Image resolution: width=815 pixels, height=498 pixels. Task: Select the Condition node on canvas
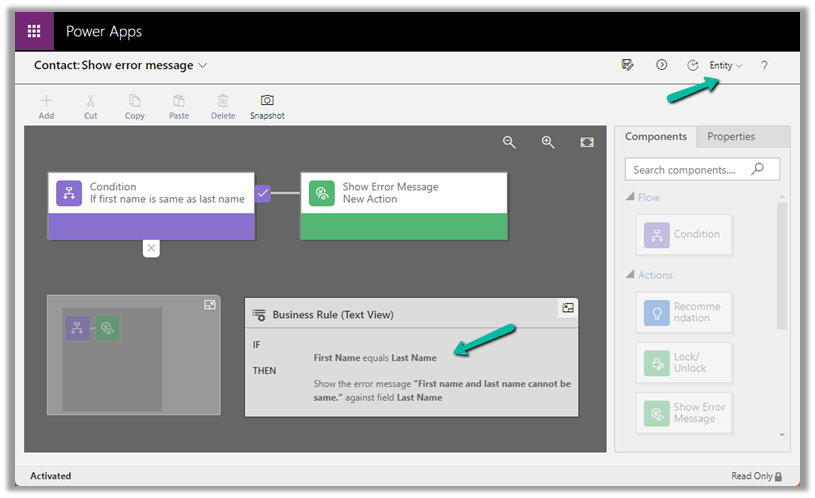[151, 193]
